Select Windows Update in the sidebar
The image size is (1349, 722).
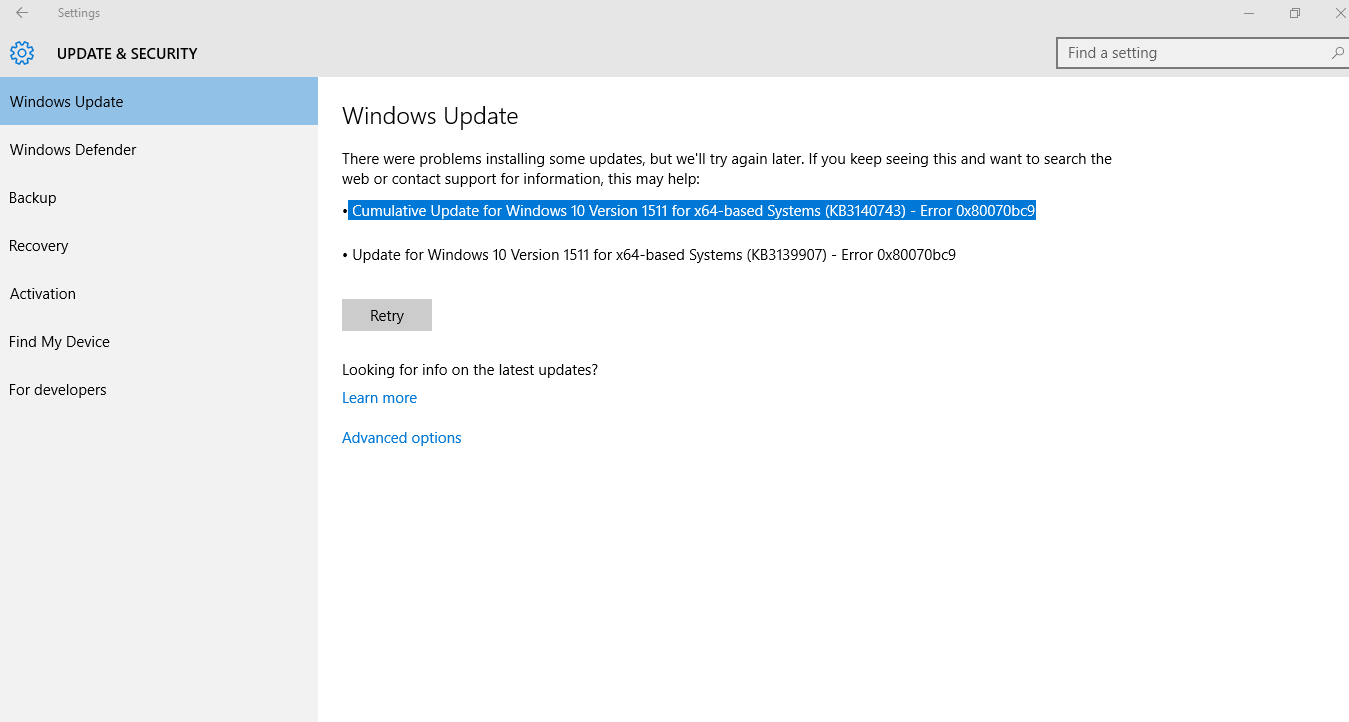159,101
